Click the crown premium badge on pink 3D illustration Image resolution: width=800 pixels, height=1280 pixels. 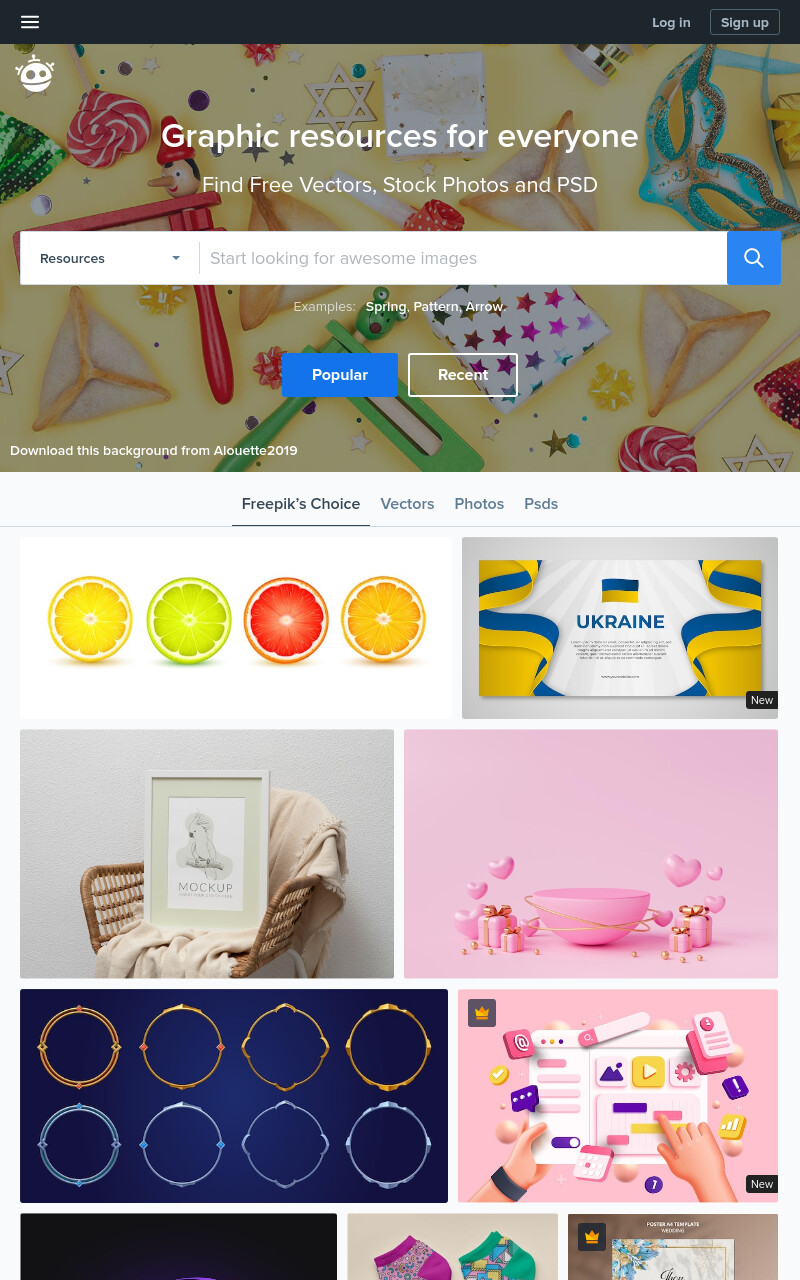tap(482, 1013)
